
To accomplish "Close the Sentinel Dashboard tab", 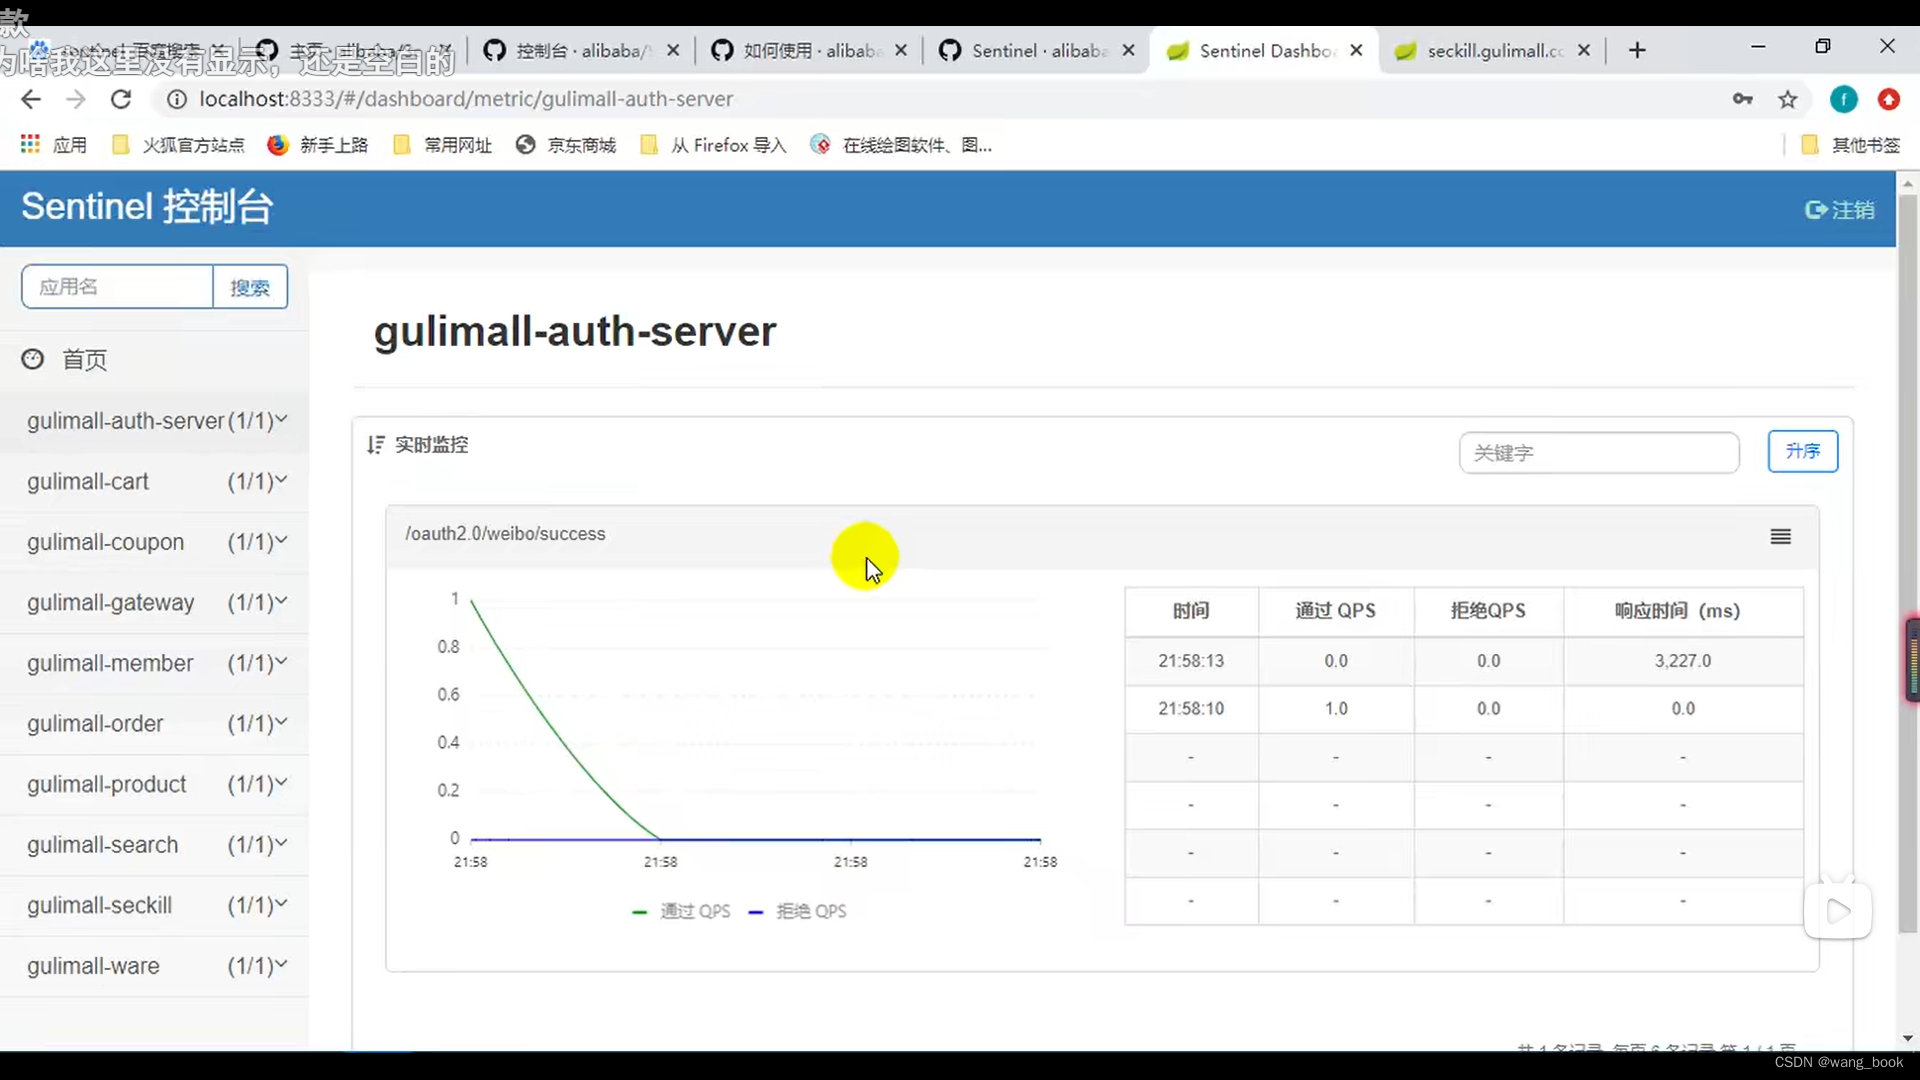I will pos(1356,50).
